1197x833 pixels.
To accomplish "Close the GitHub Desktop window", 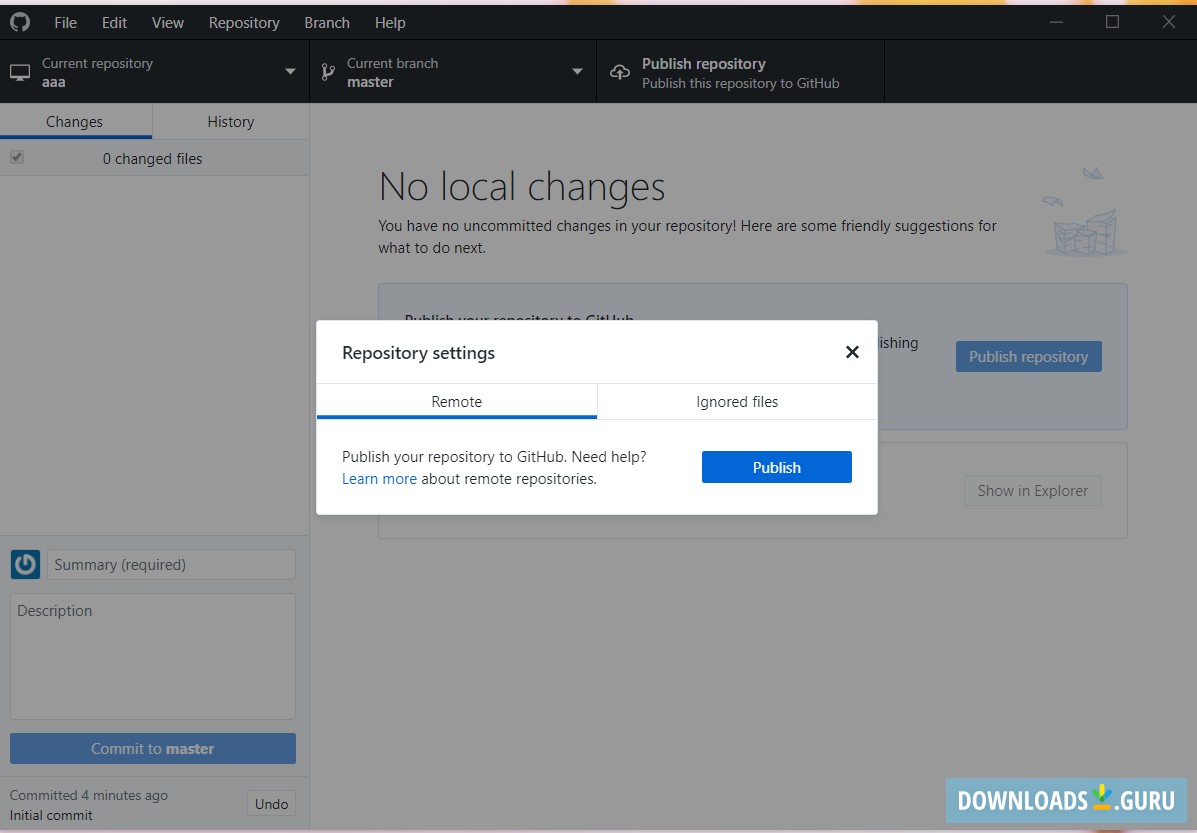I will [1169, 22].
